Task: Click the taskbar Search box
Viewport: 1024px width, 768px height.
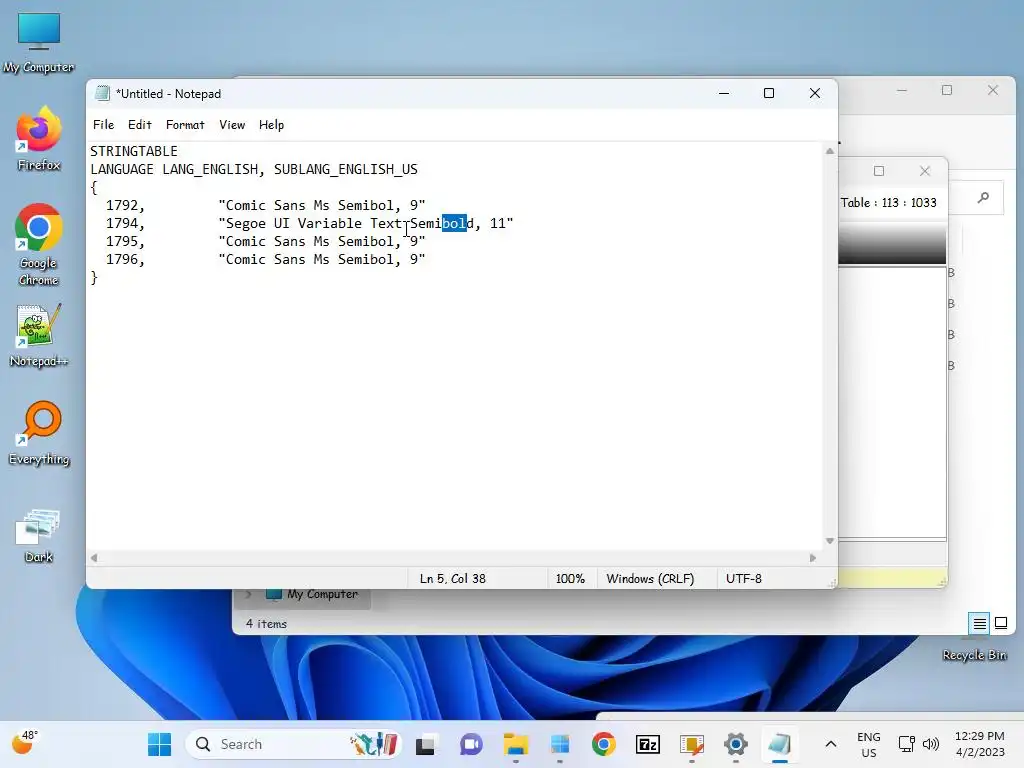Action: 294,744
